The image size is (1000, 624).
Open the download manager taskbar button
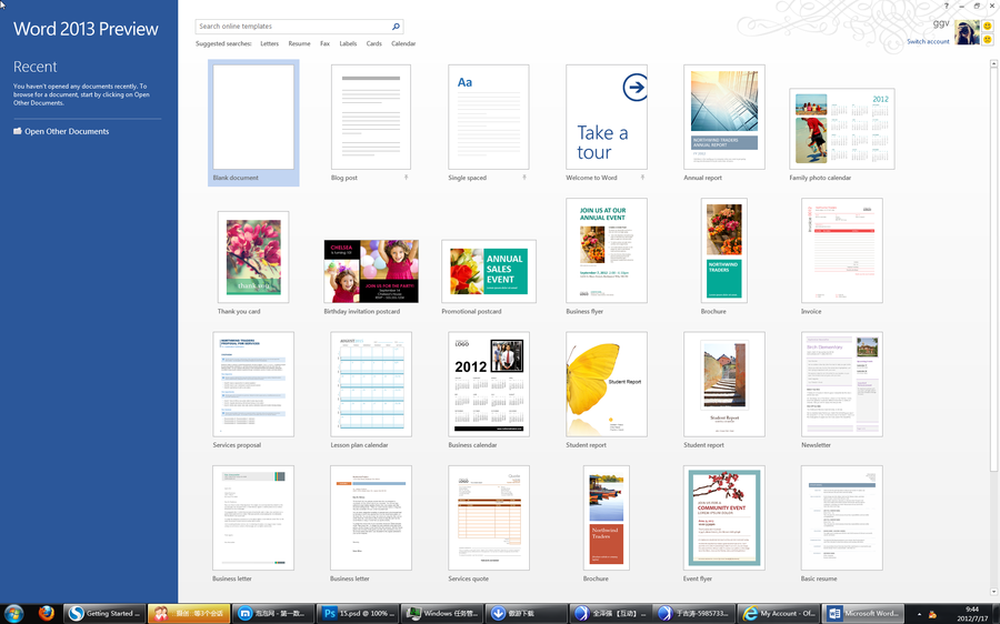click(526, 613)
